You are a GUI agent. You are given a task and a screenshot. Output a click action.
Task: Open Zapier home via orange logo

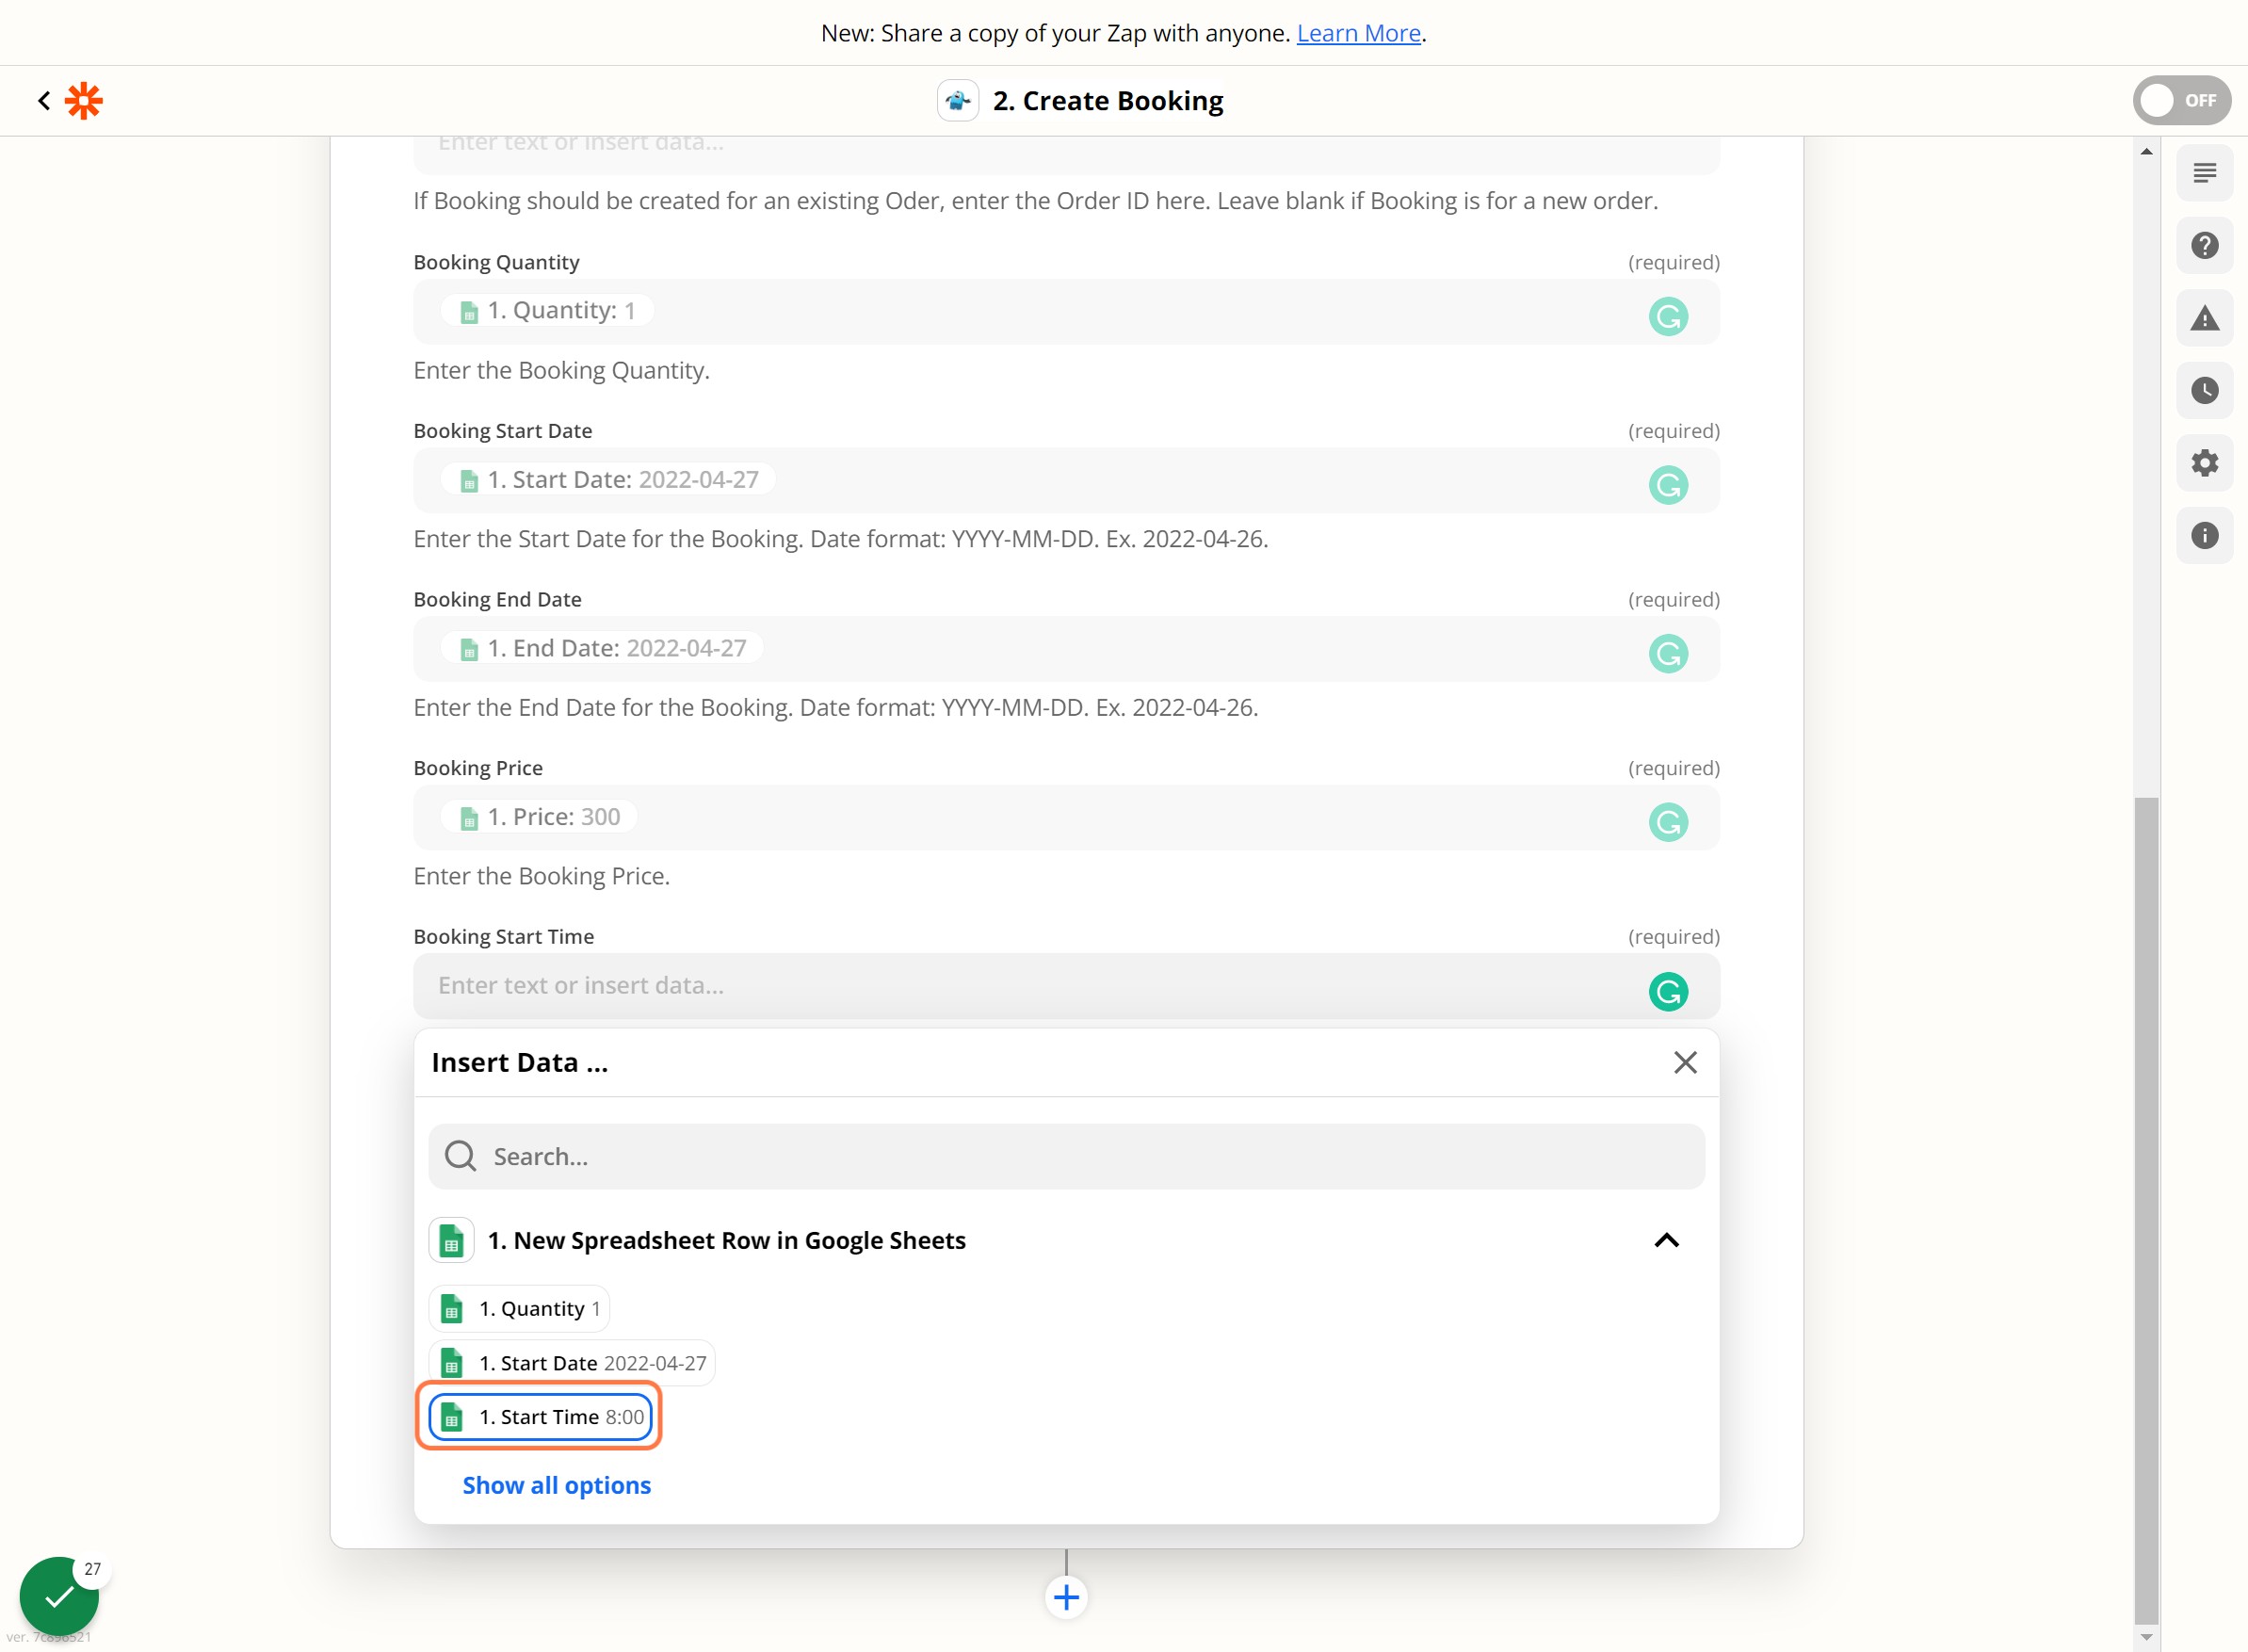84,100
